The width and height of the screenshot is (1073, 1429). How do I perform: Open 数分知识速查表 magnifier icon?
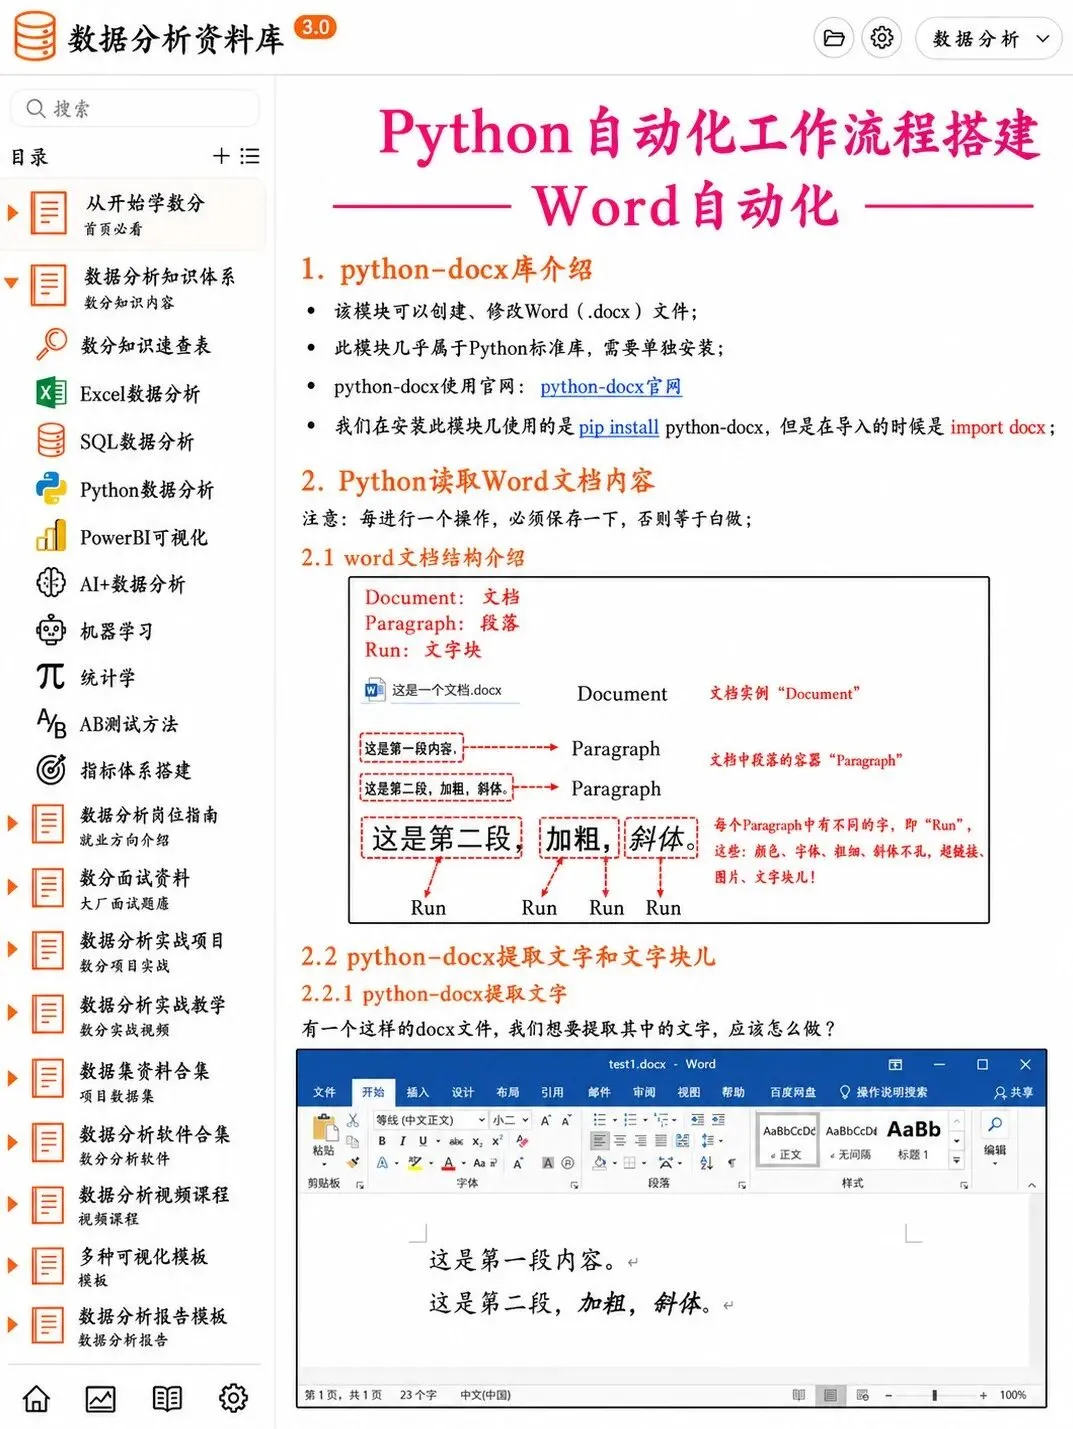tap(51, 344)
